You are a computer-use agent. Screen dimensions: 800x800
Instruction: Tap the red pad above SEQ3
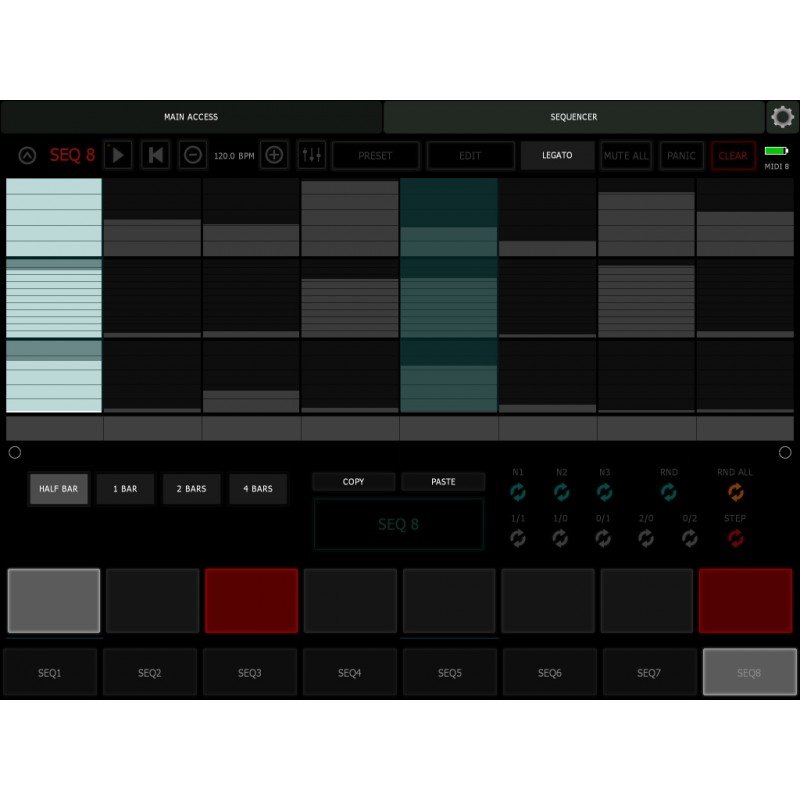[x=250, y=600]
